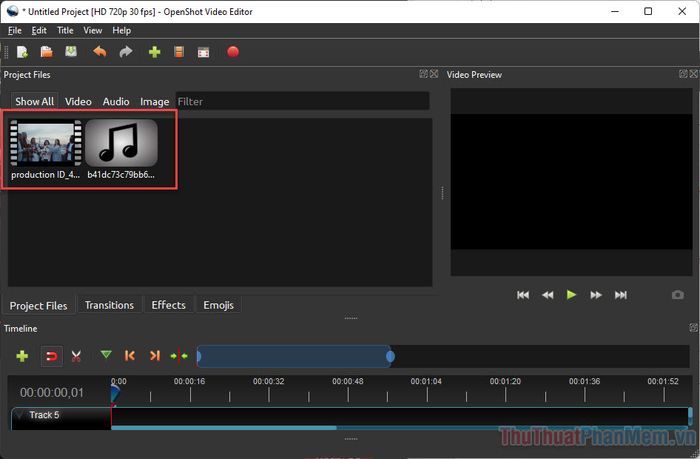Open the Edit menu

click(x=39, y=30)
